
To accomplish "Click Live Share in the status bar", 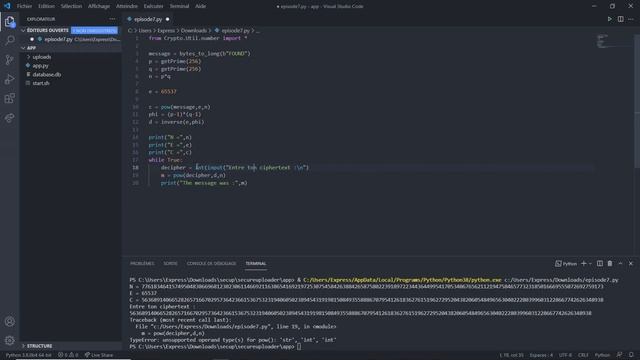I will tap(99, 355).
